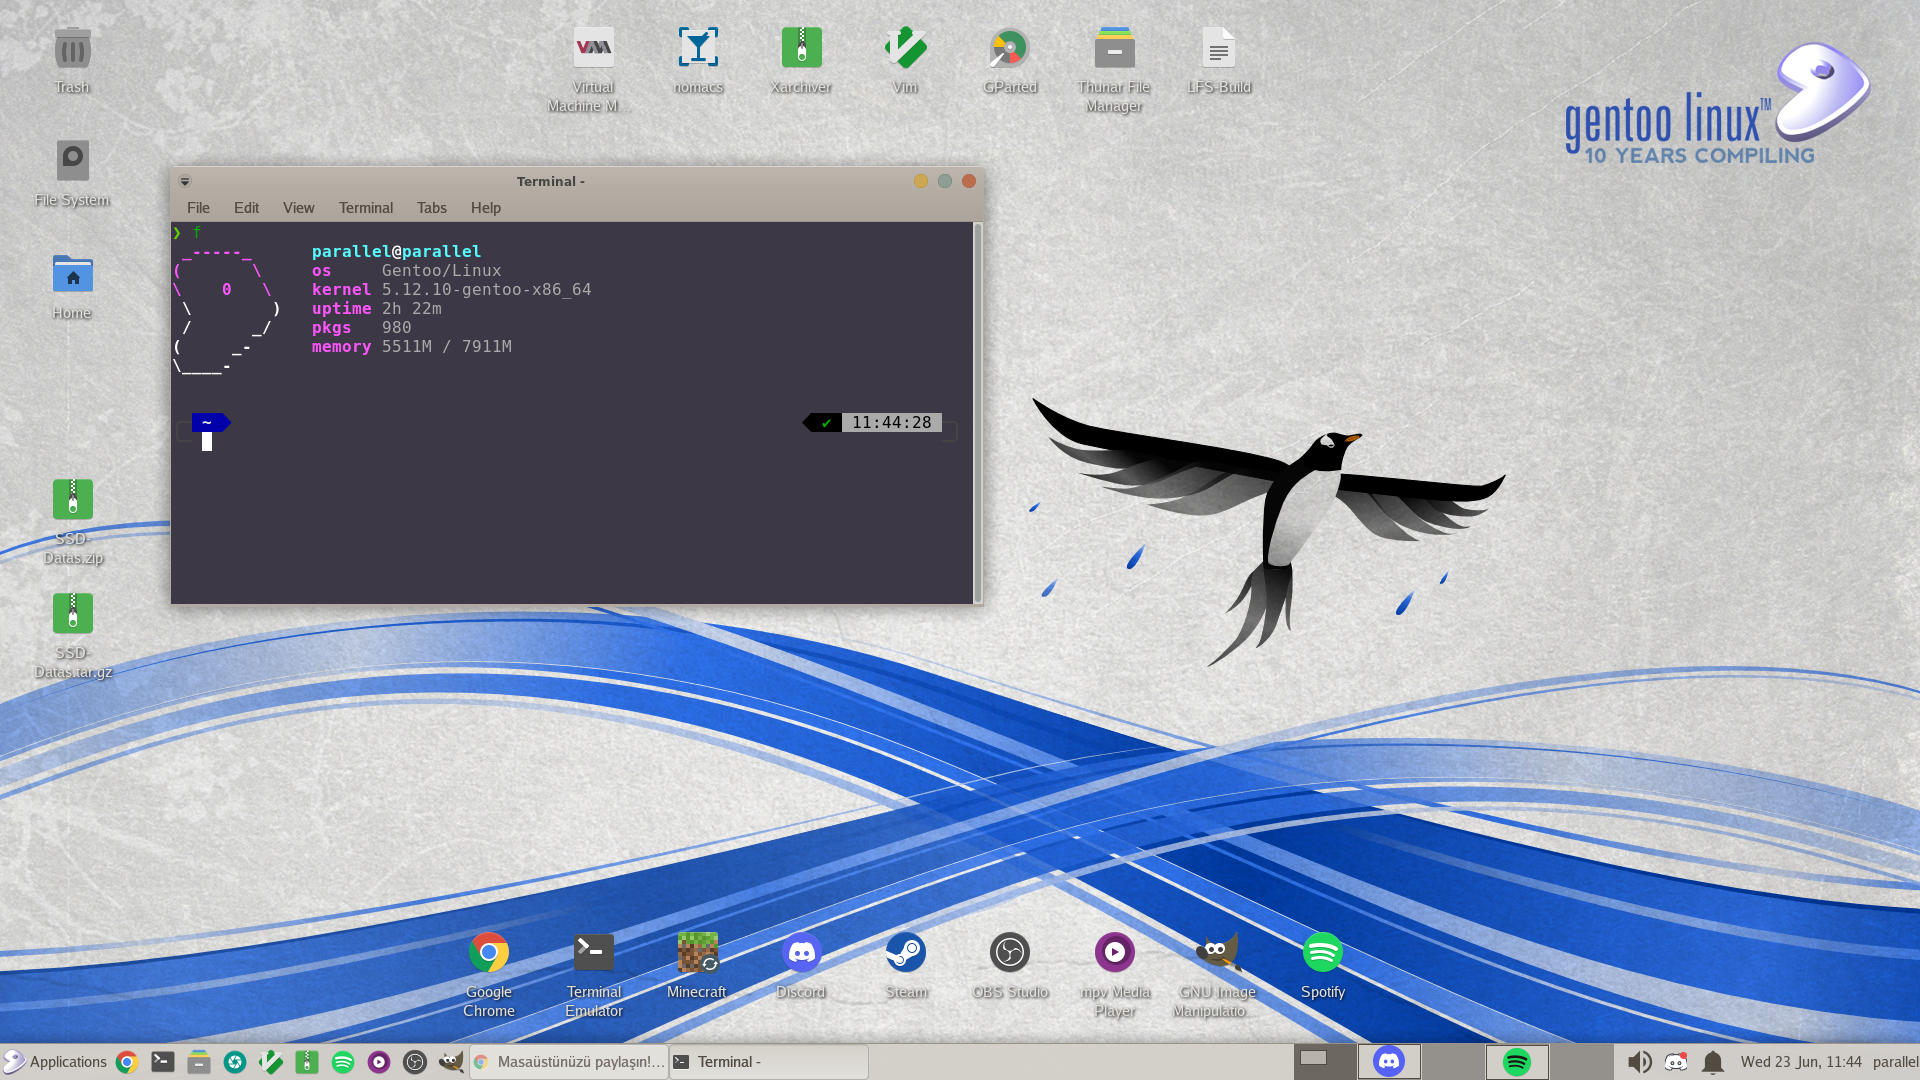Open the Terminal window menu dropdown arrow
The width and height of the screenshot is (1920, 1080).
184,181
